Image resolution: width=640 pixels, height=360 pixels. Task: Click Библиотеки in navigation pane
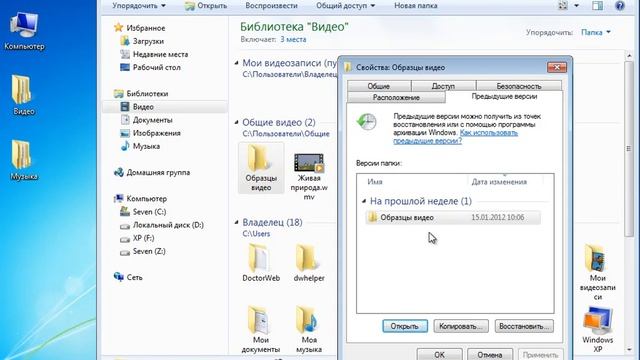(x=147, y=93)
